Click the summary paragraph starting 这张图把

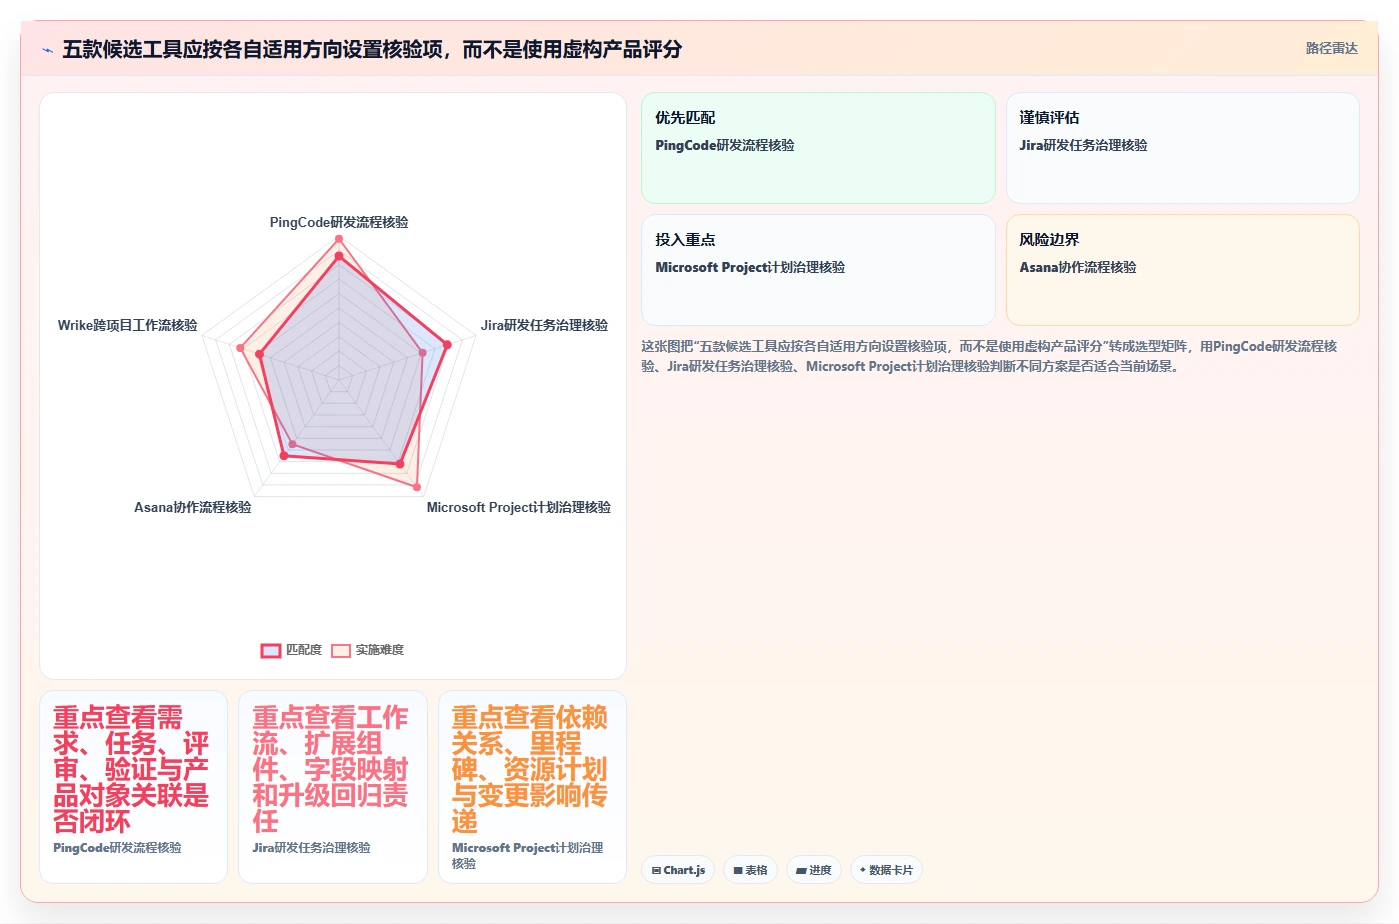pyautogui.click(x=989, y=356)
